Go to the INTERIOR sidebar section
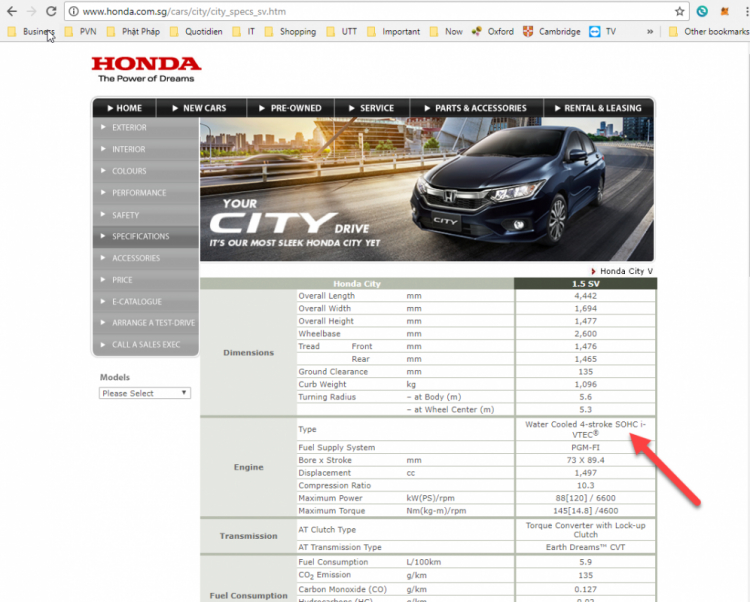Viewport: 750px width, 602px height. coord(146,149)
